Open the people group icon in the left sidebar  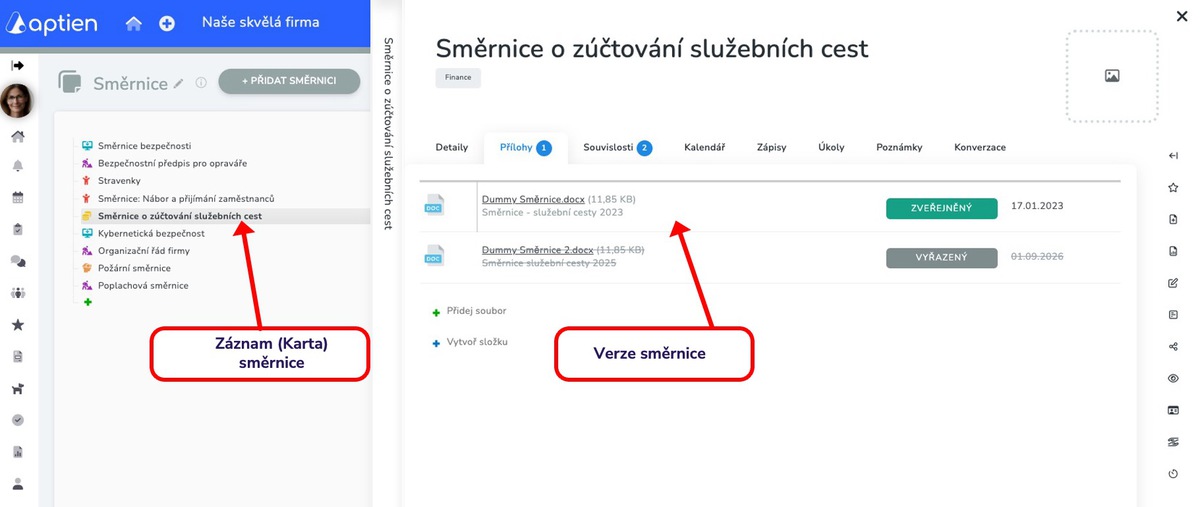pos(17,293)
